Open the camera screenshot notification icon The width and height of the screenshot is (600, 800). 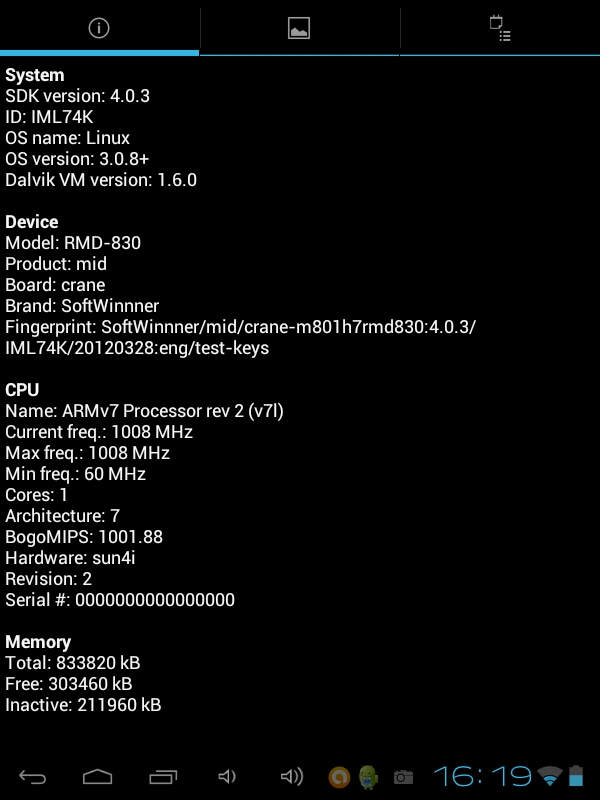[403, 777]
